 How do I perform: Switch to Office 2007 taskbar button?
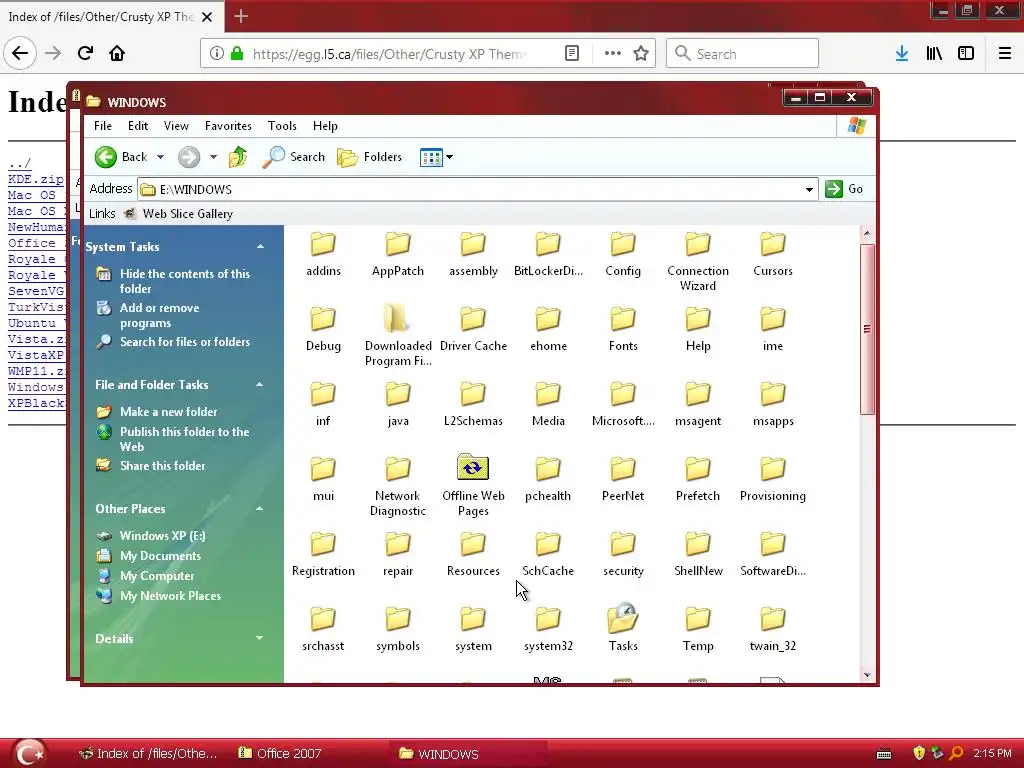point(280,754)
